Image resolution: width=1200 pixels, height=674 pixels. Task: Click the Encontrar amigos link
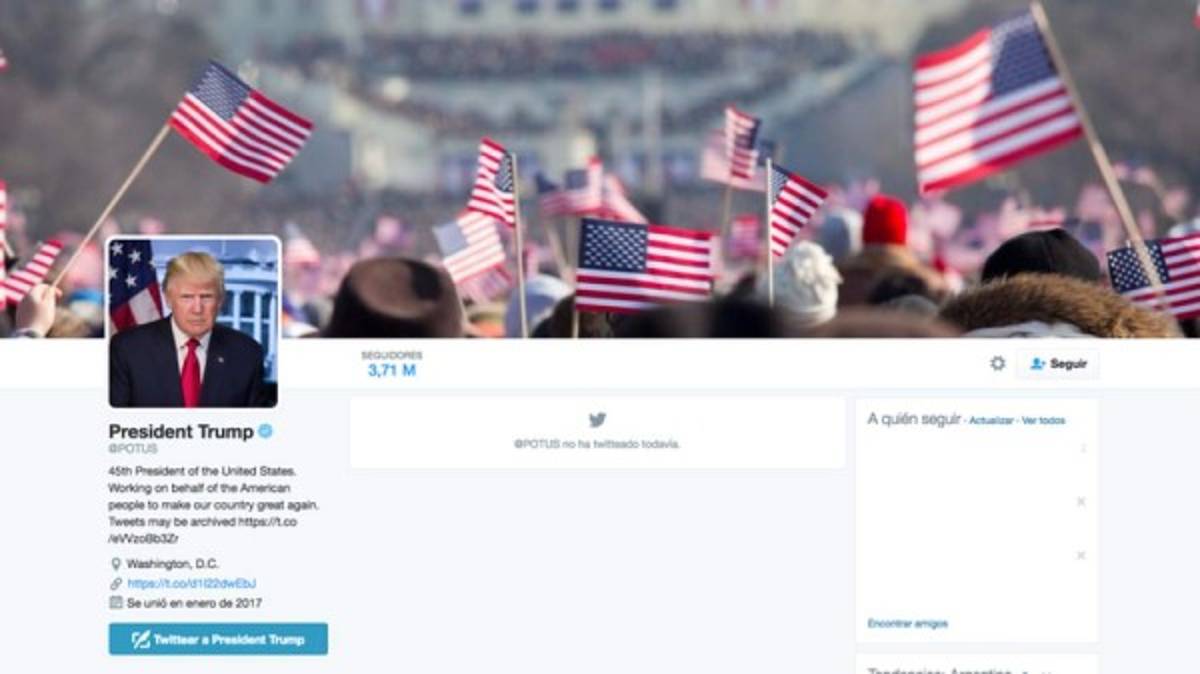(907, 624)
